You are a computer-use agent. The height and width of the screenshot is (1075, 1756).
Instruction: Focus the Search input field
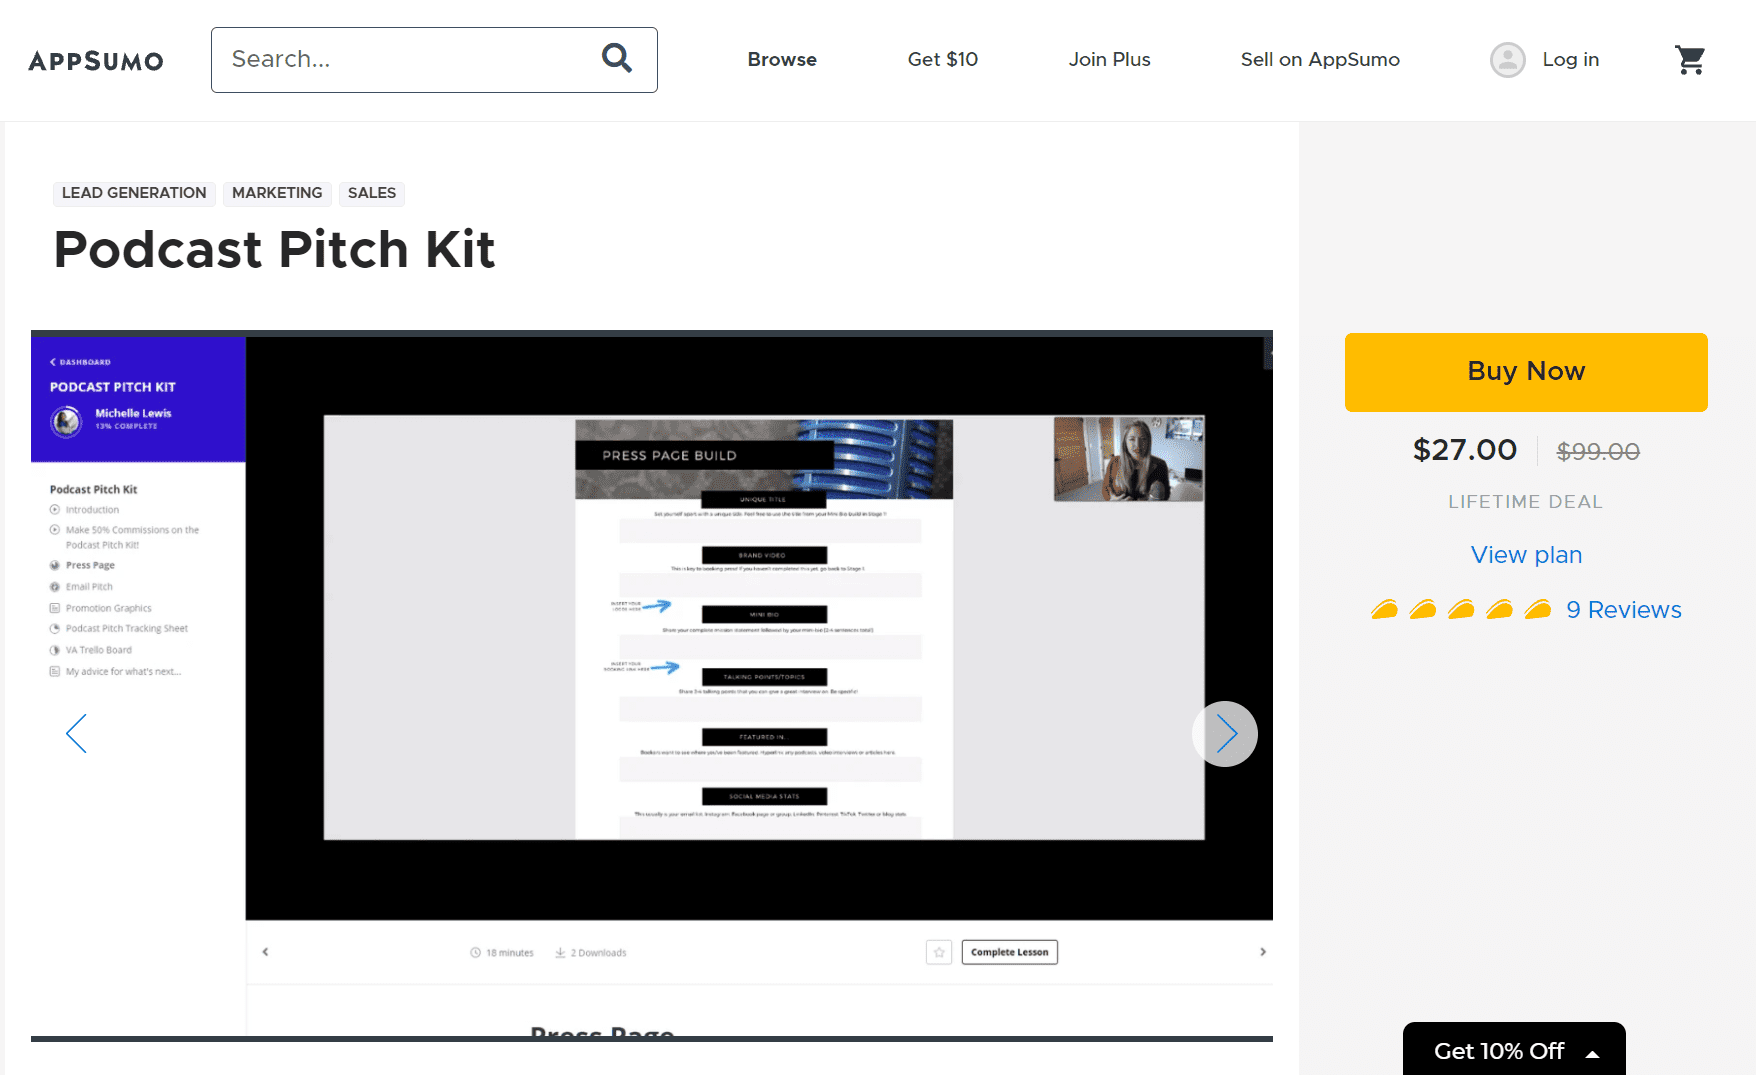[434, 60]
